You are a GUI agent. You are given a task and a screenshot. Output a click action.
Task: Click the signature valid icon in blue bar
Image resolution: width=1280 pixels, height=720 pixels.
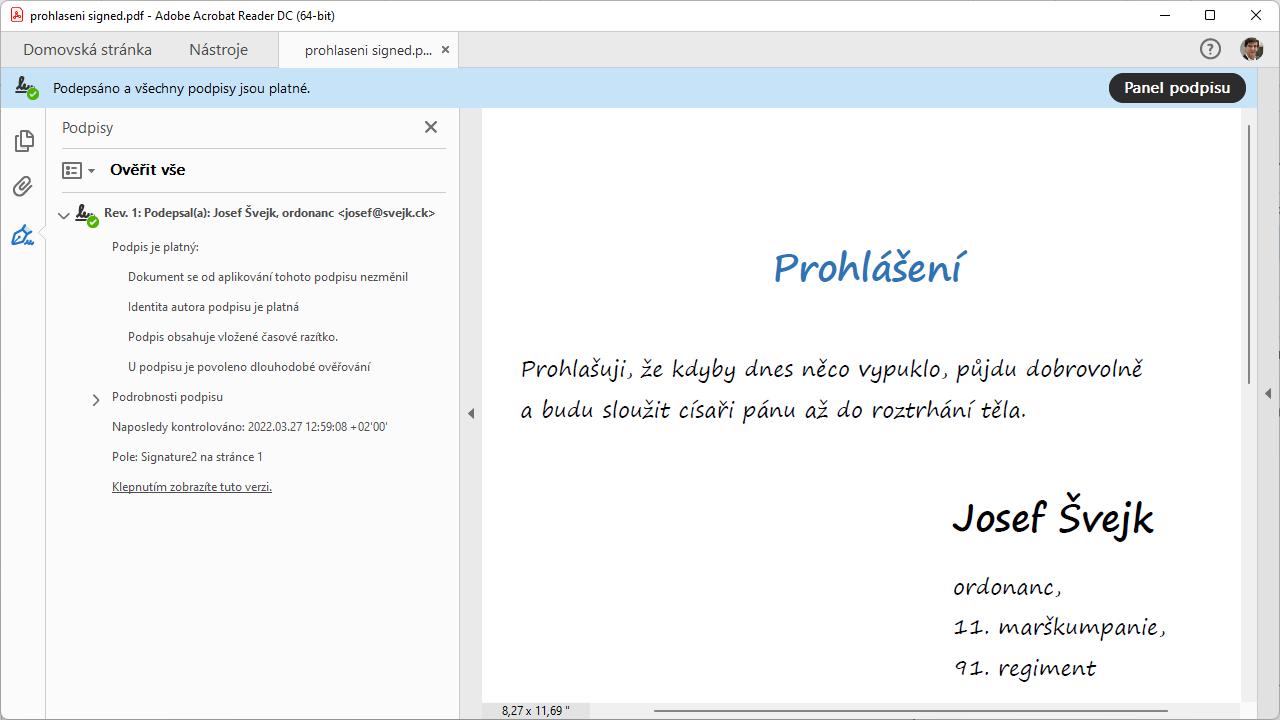[x=27, y=88]
